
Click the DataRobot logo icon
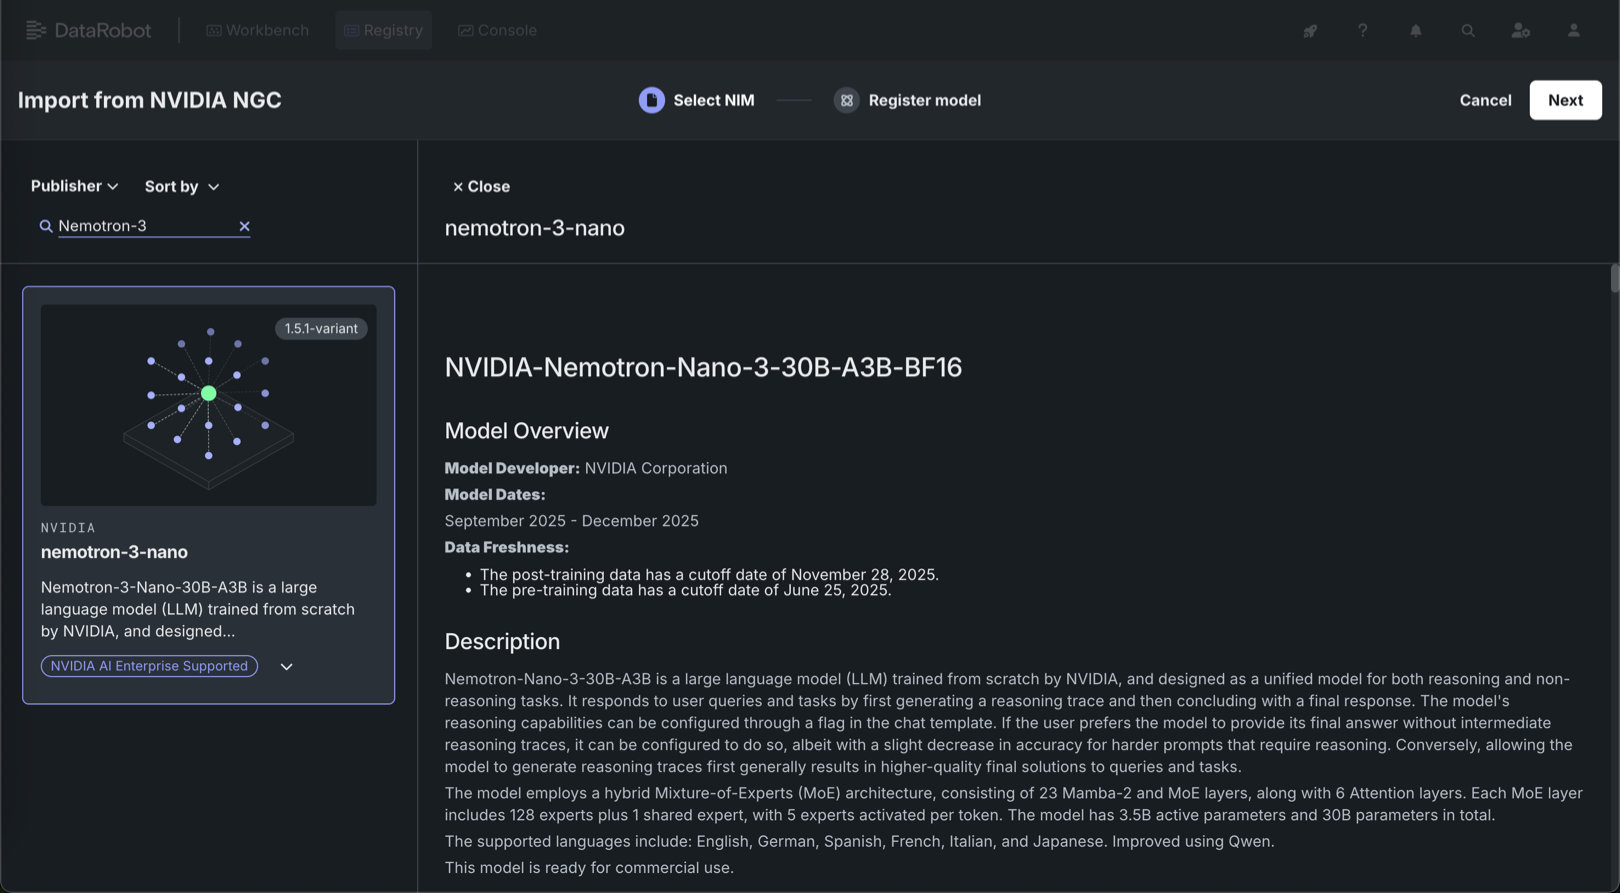(36, 30)
